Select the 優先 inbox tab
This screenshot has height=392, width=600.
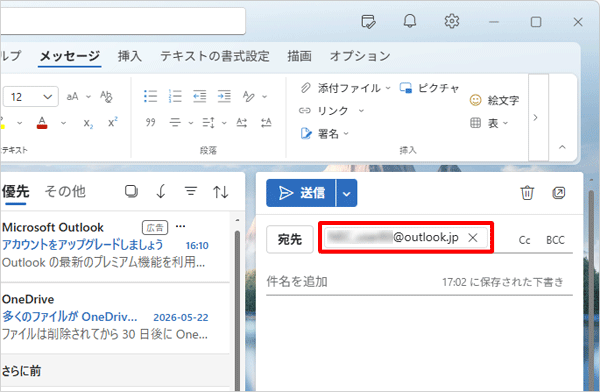pos(15,191)
